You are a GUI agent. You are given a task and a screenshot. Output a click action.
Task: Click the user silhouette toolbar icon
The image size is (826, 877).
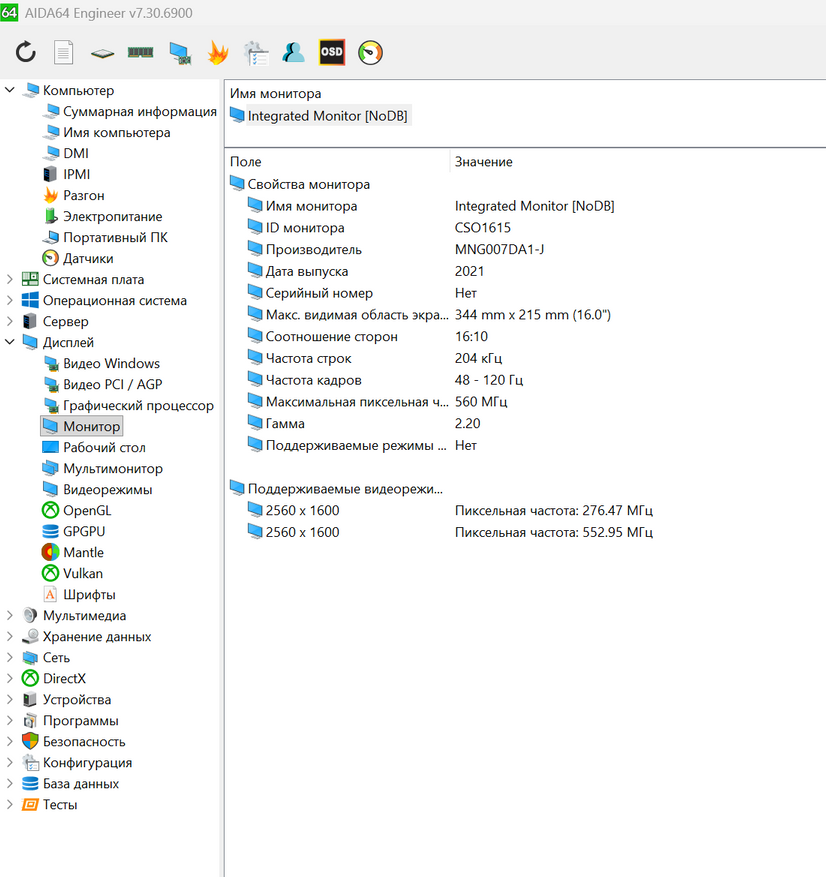coord(294,53)
